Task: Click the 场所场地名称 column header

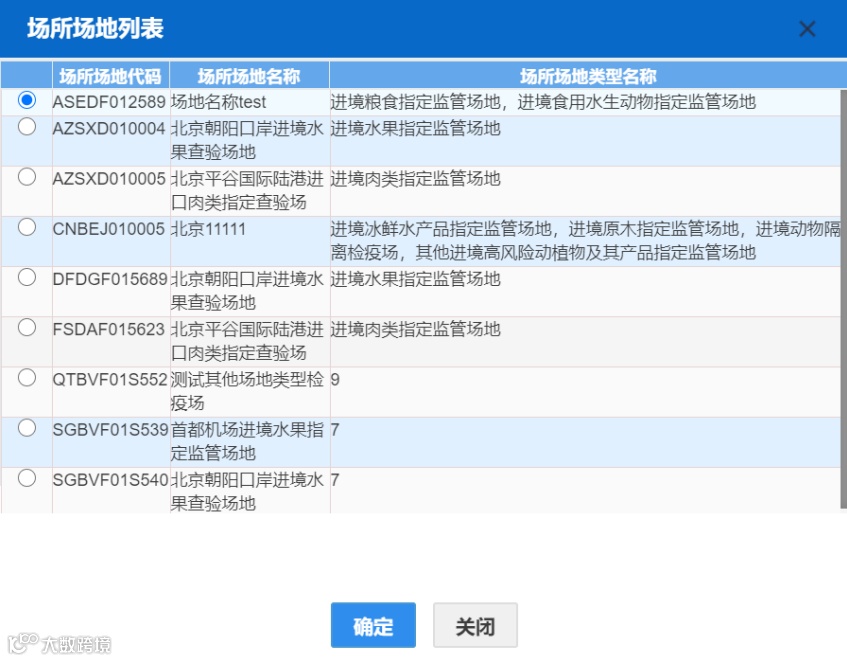Action: [x=250, y=75]
